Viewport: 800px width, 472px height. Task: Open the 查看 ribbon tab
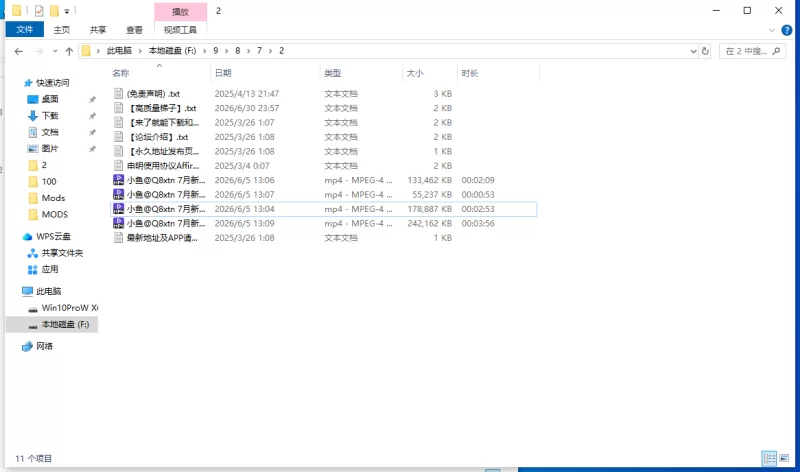click(x=134, y=30)
